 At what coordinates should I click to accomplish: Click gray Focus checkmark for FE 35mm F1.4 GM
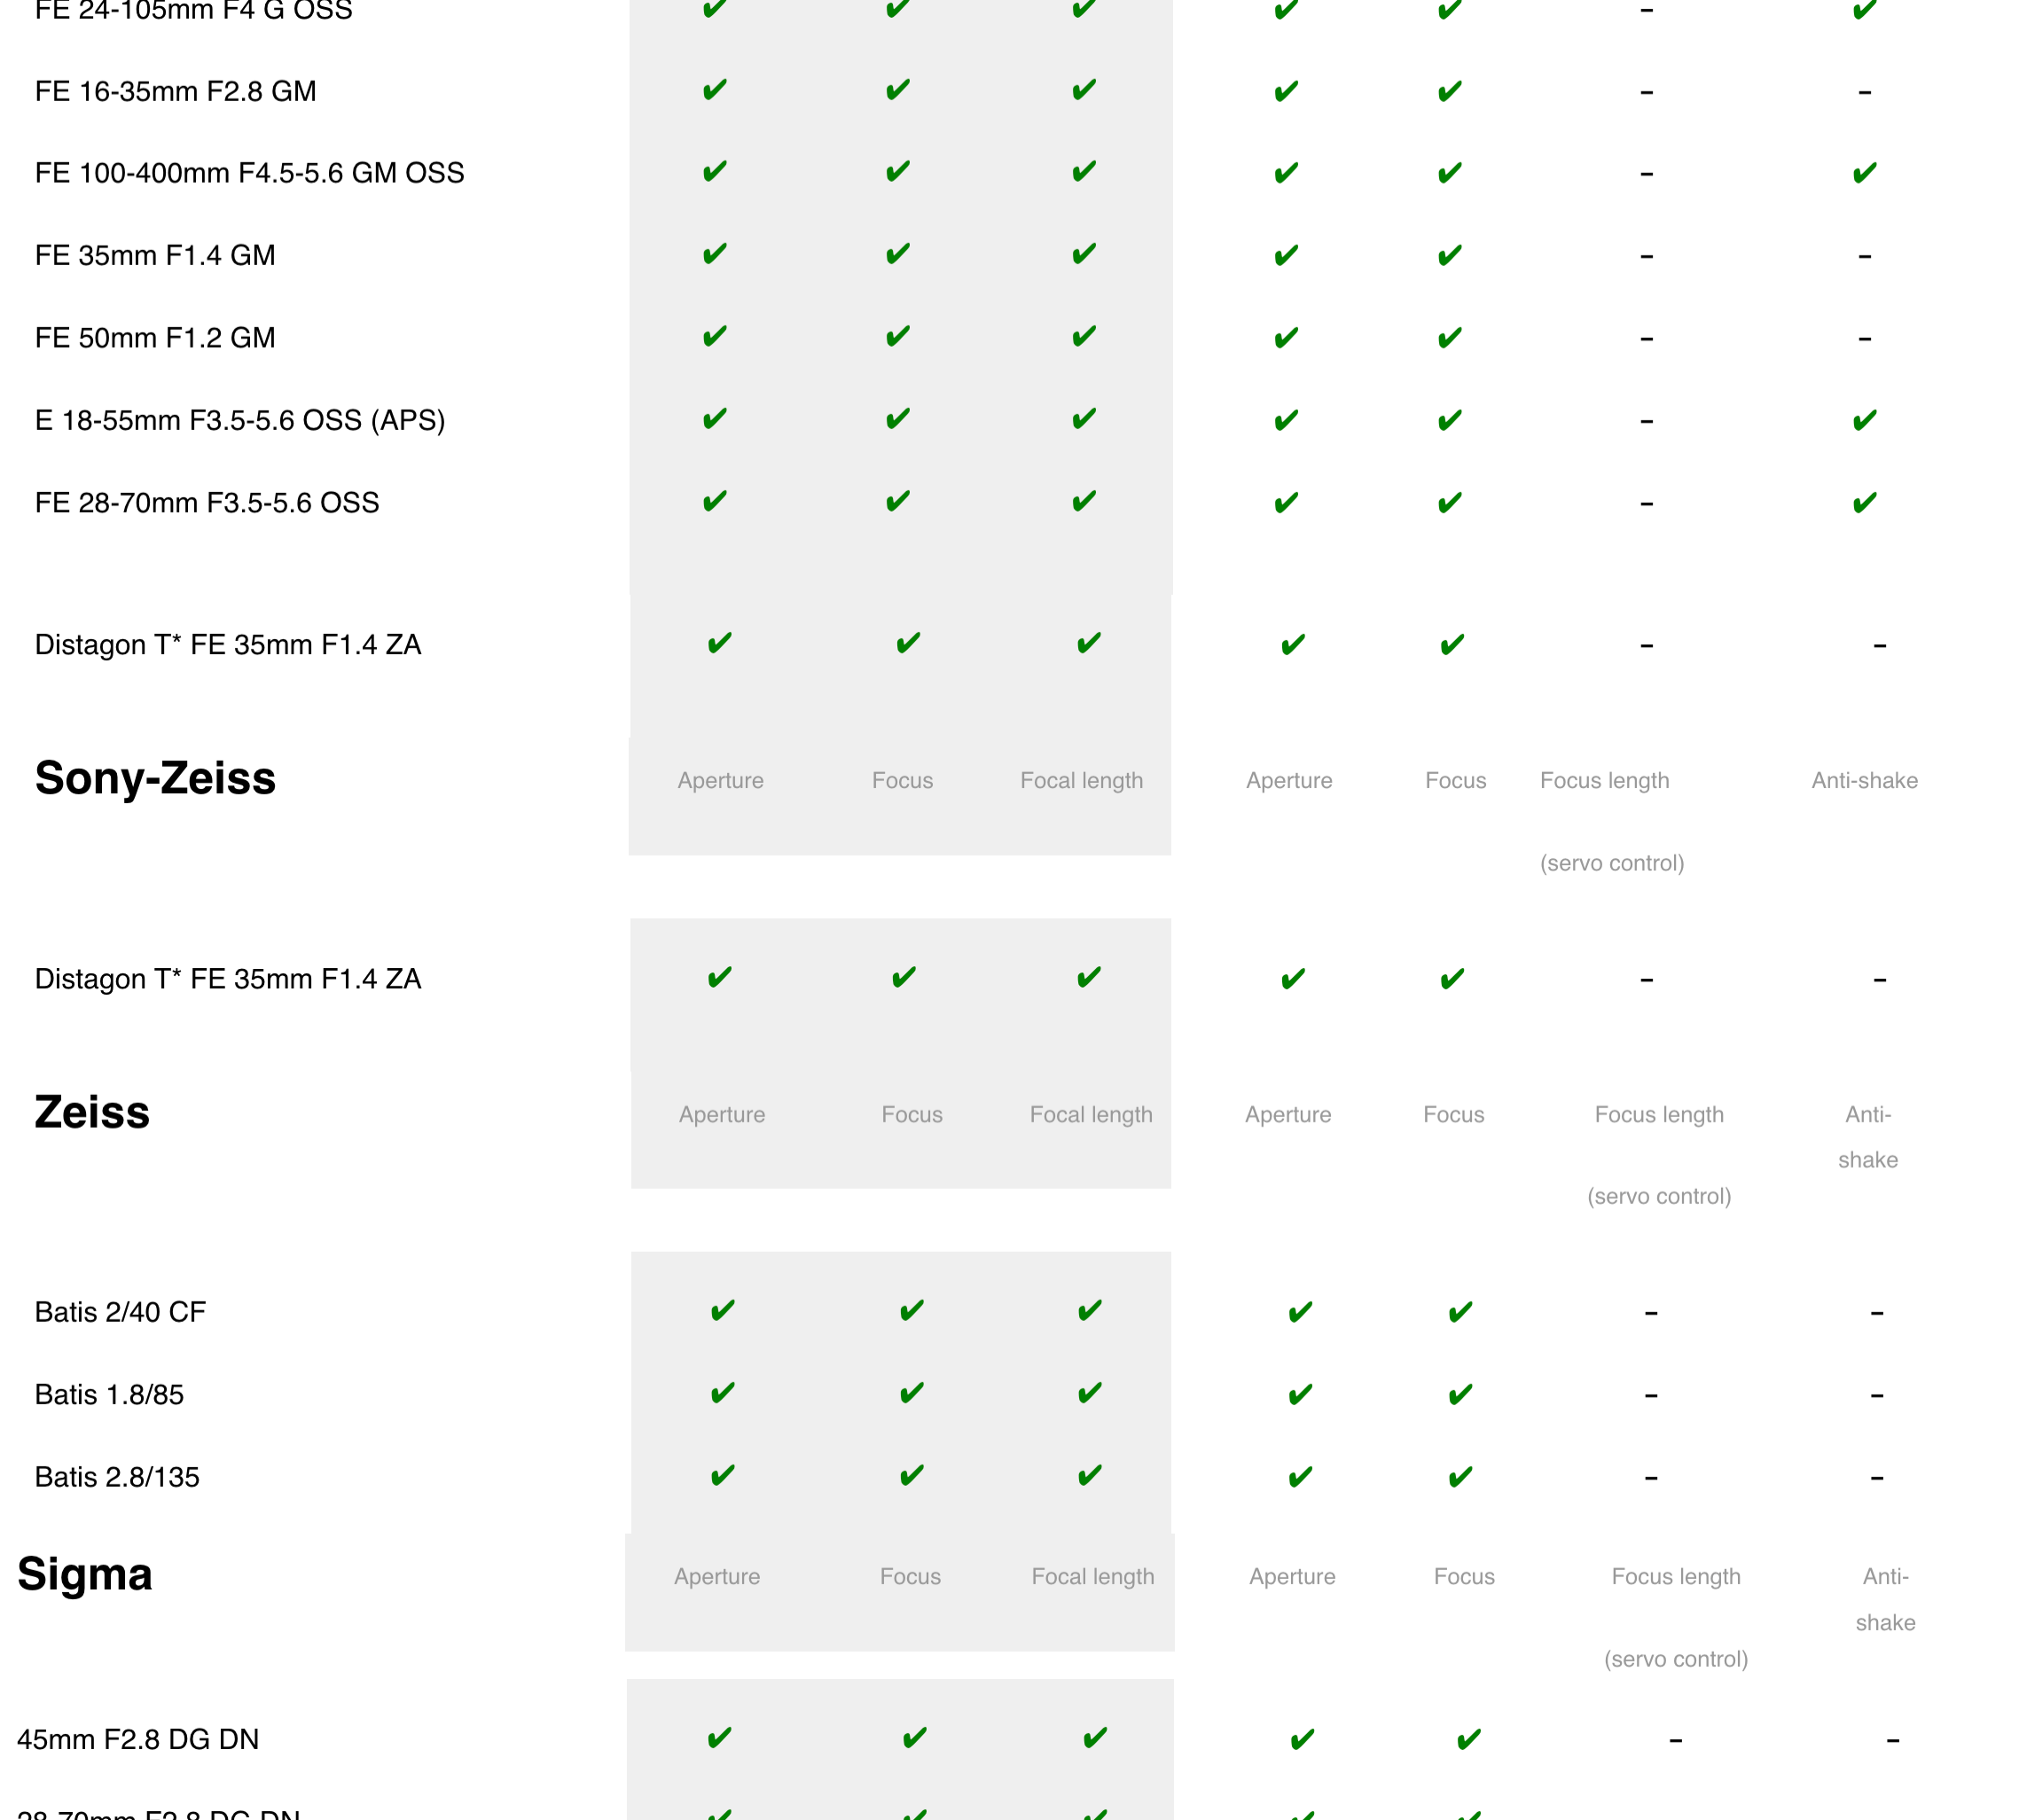pos(898,254)
